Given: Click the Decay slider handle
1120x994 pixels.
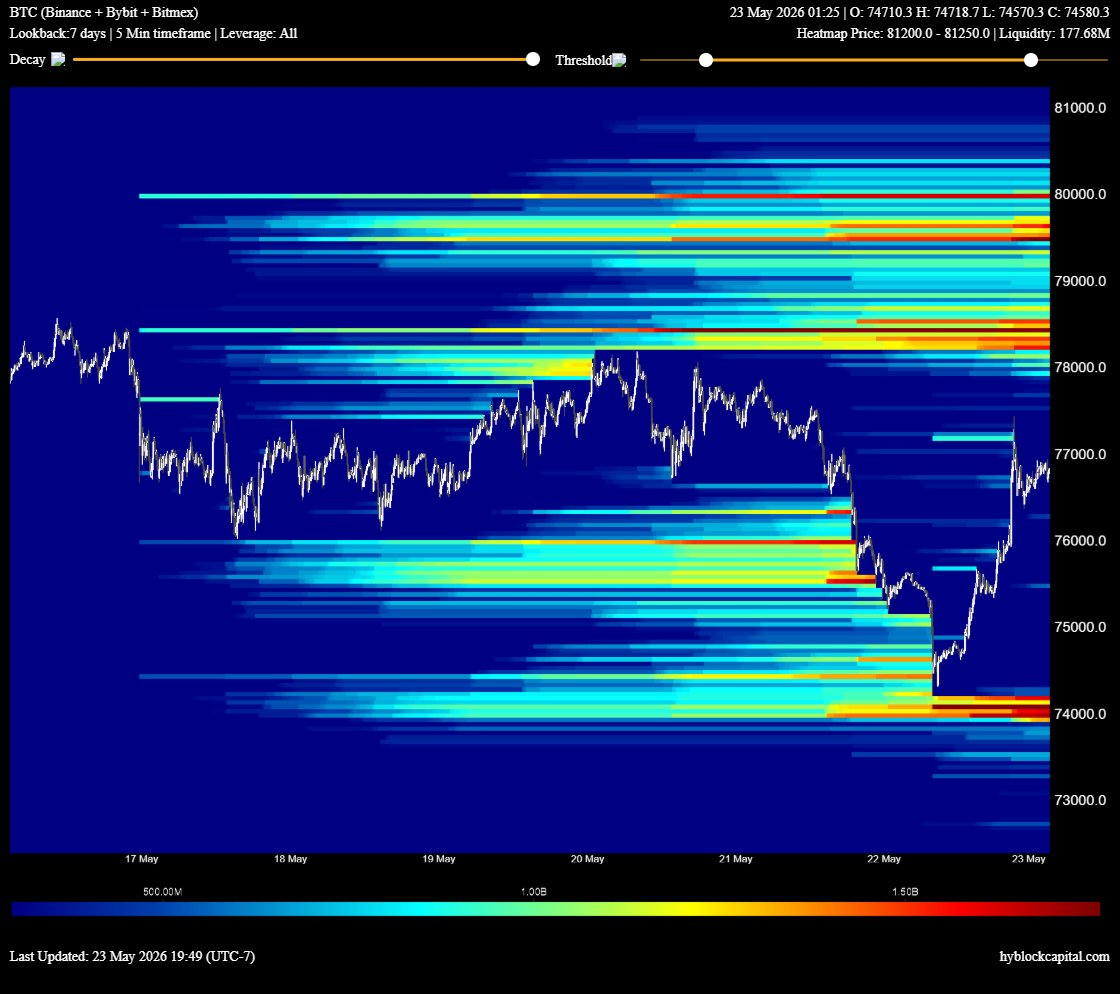Looking at the screenshot, I should click(x=533, y=59).
